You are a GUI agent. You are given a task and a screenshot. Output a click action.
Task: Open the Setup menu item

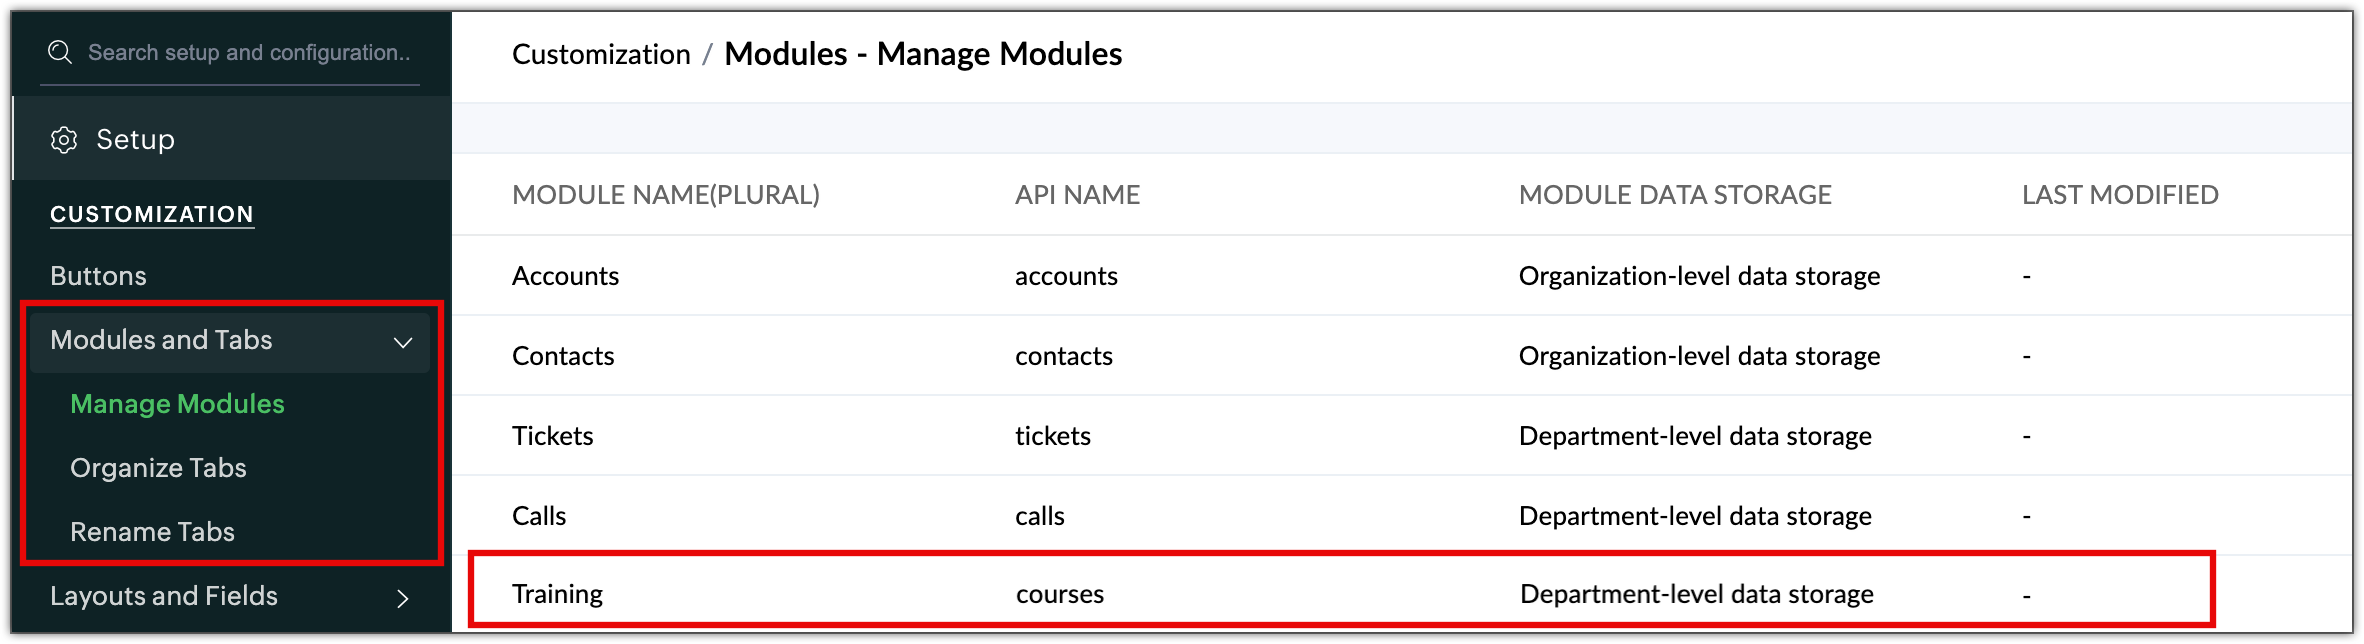pos(135,140)
